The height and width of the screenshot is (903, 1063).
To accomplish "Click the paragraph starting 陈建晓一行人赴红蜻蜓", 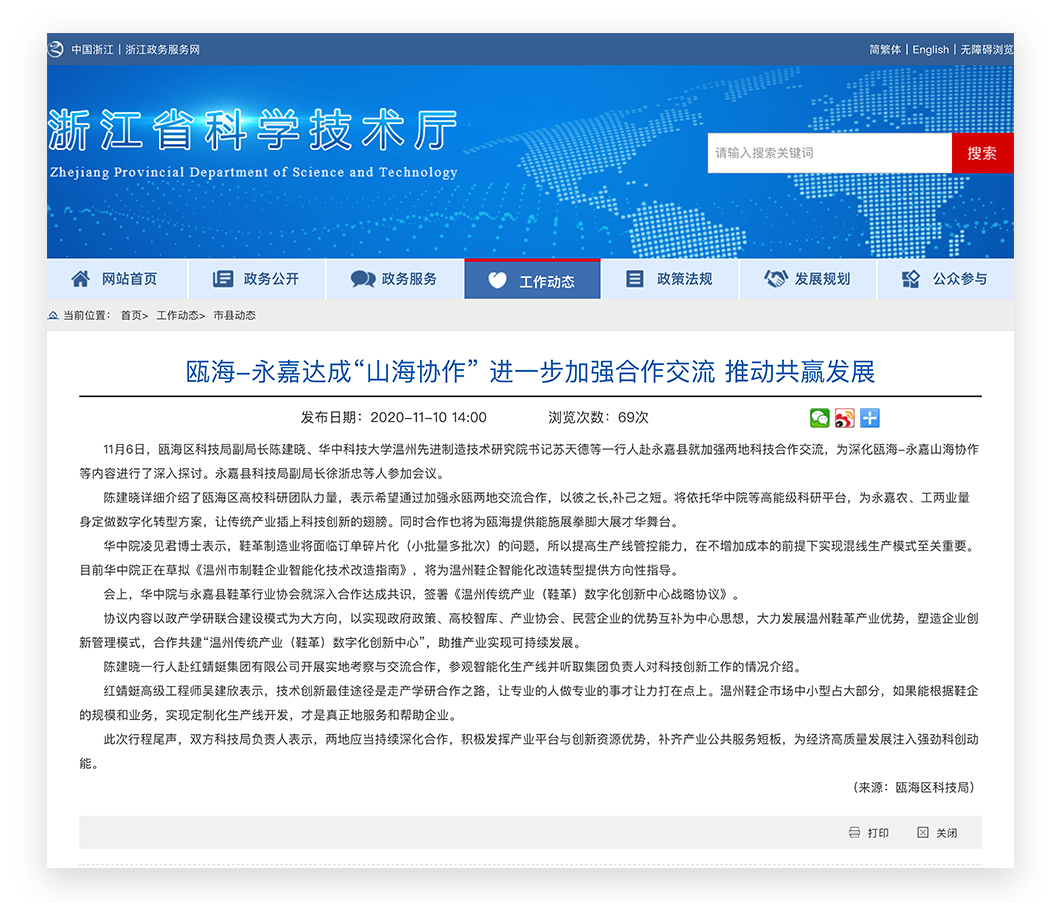I will click(x=452, y=667).
